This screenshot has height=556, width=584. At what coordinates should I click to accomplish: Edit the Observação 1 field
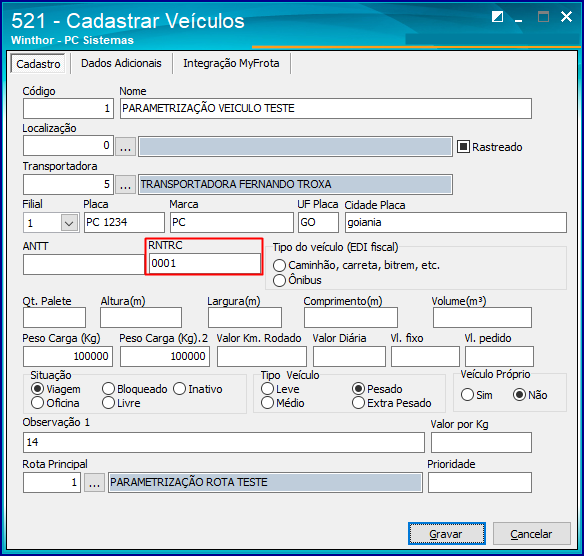click(x=223, y=442)
